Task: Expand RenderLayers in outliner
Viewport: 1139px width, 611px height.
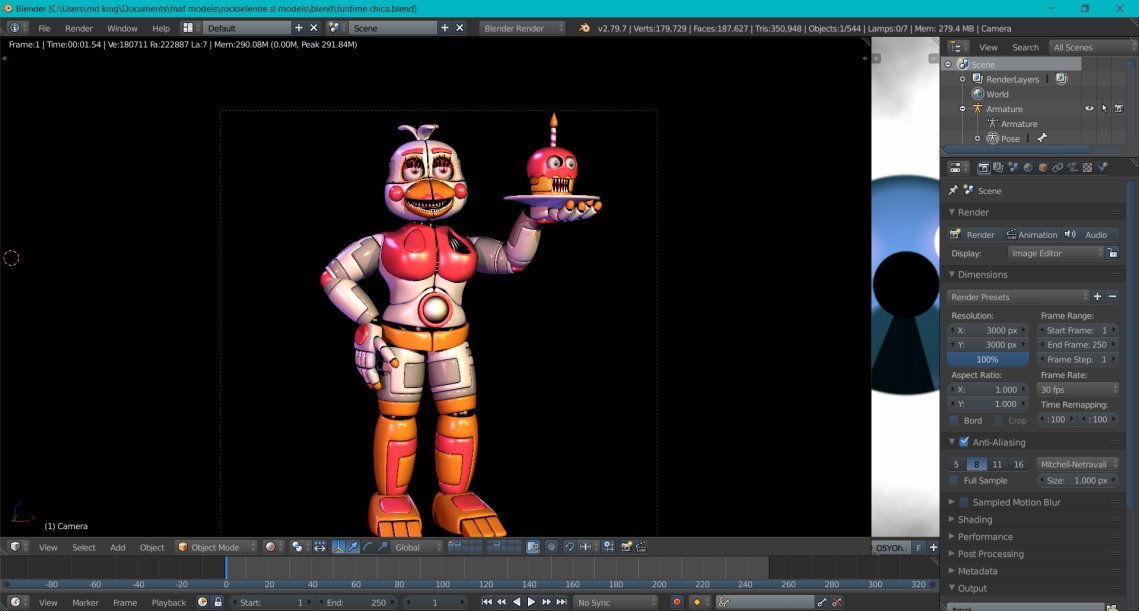Action: coord(962,79)
